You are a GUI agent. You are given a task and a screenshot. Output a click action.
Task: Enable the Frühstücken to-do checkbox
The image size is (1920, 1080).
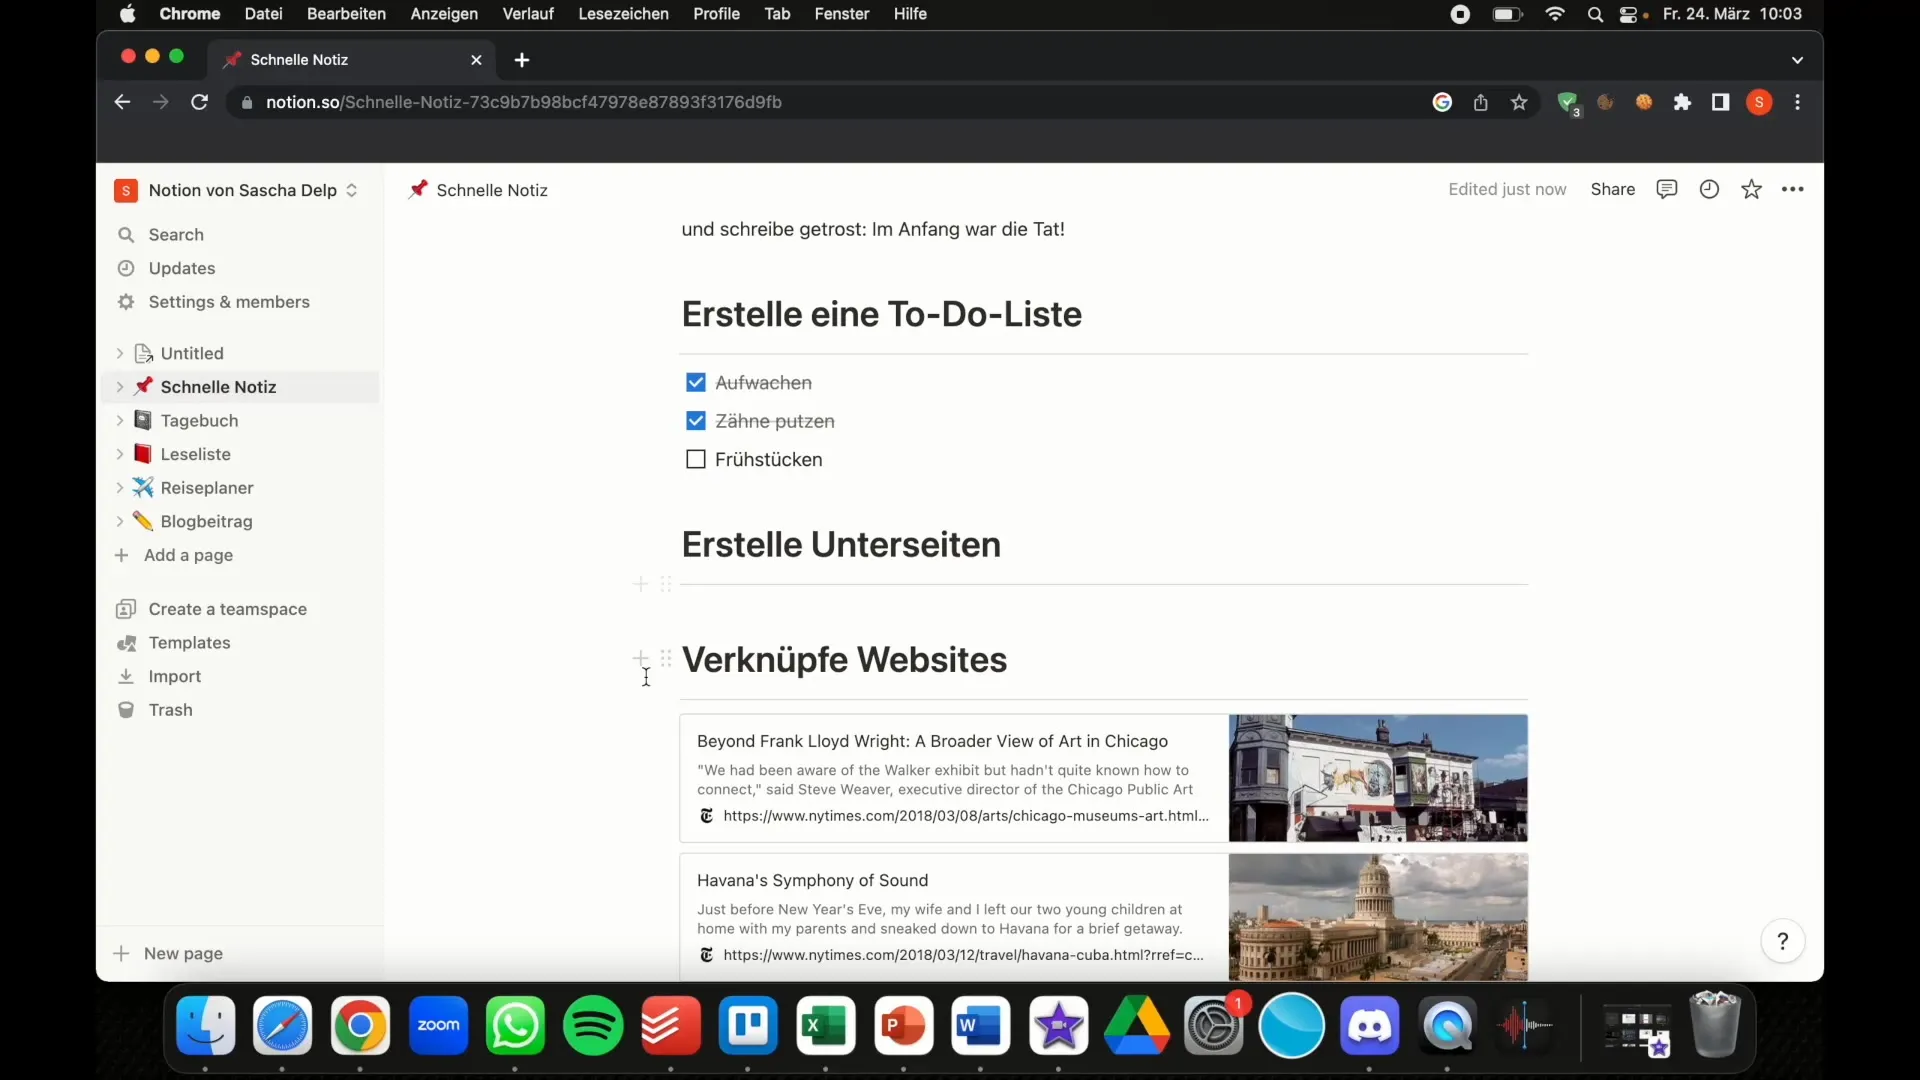(x=696, y=459)
